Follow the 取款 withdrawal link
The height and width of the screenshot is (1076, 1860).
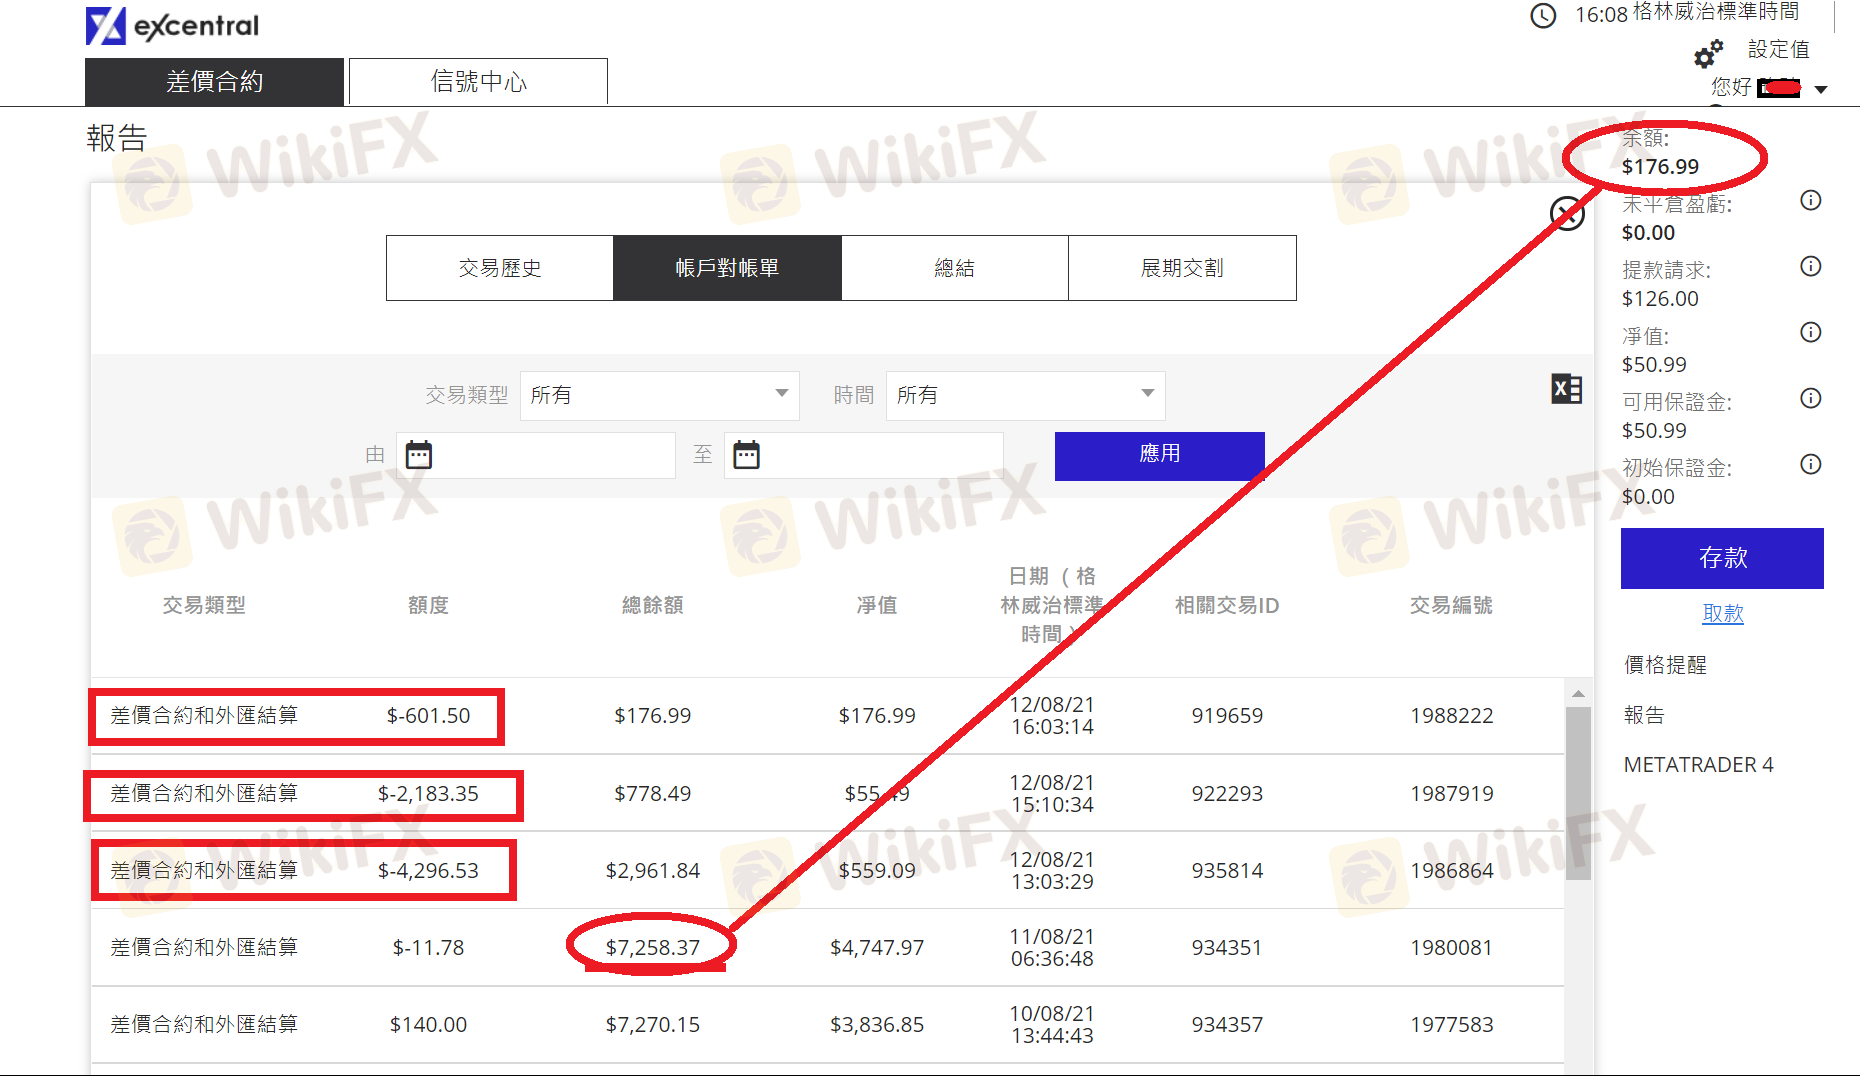[1722, 613]
